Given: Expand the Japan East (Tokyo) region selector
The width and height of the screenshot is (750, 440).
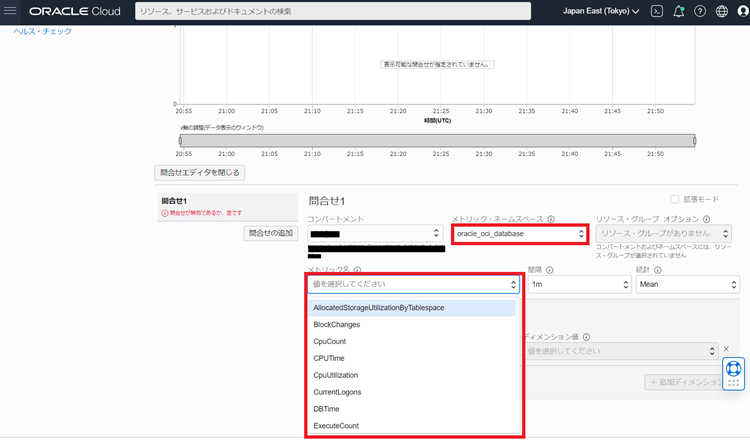Looking at the screenshot, I should tap(600, 12).
